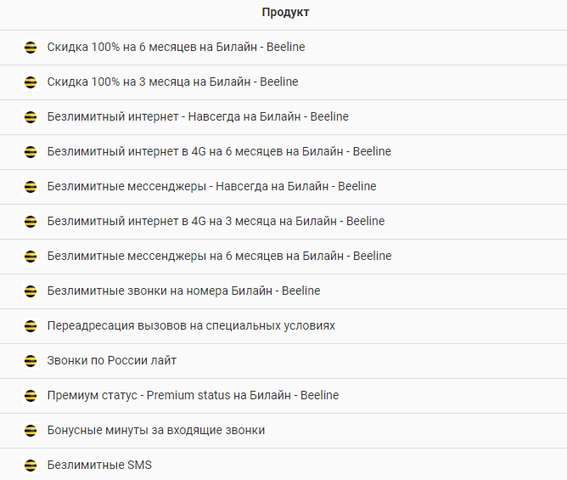
Task: Open Безлимитный интернет в 4G на 6 месяцев
Action: [x=219, y=151]
